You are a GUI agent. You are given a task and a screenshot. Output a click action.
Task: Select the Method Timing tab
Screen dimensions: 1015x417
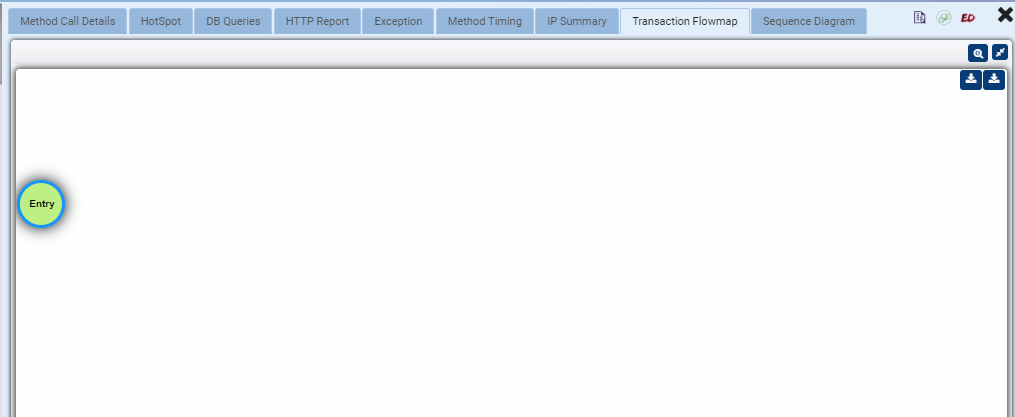click(484, 21)
